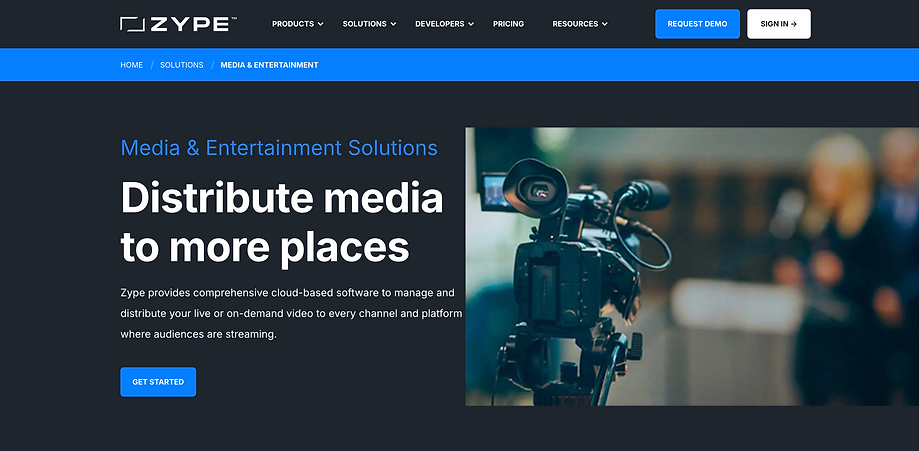This screenshot has width=919, height=451.
Task: Go to Home breadcrumb link
Action: 131,65
